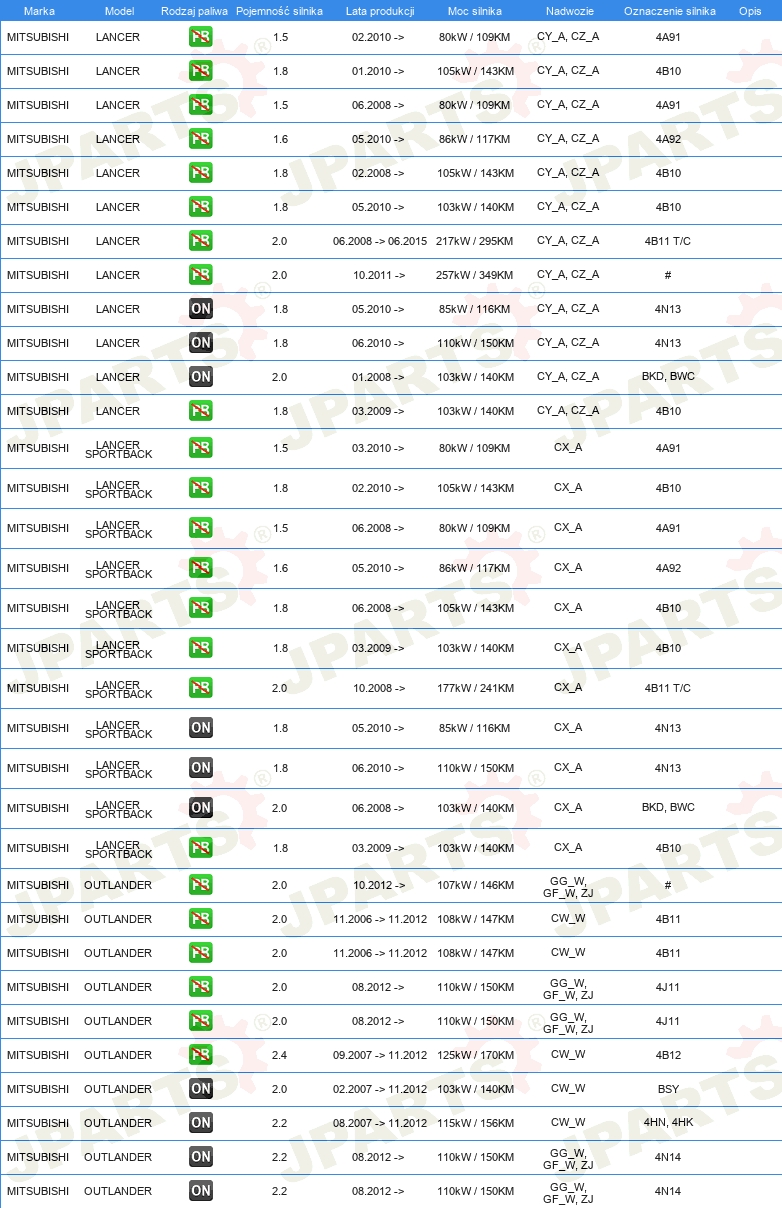
Task: Click petrol icon in Lancer 217kW 4B11 T/C row
Action: pos(200,241)
